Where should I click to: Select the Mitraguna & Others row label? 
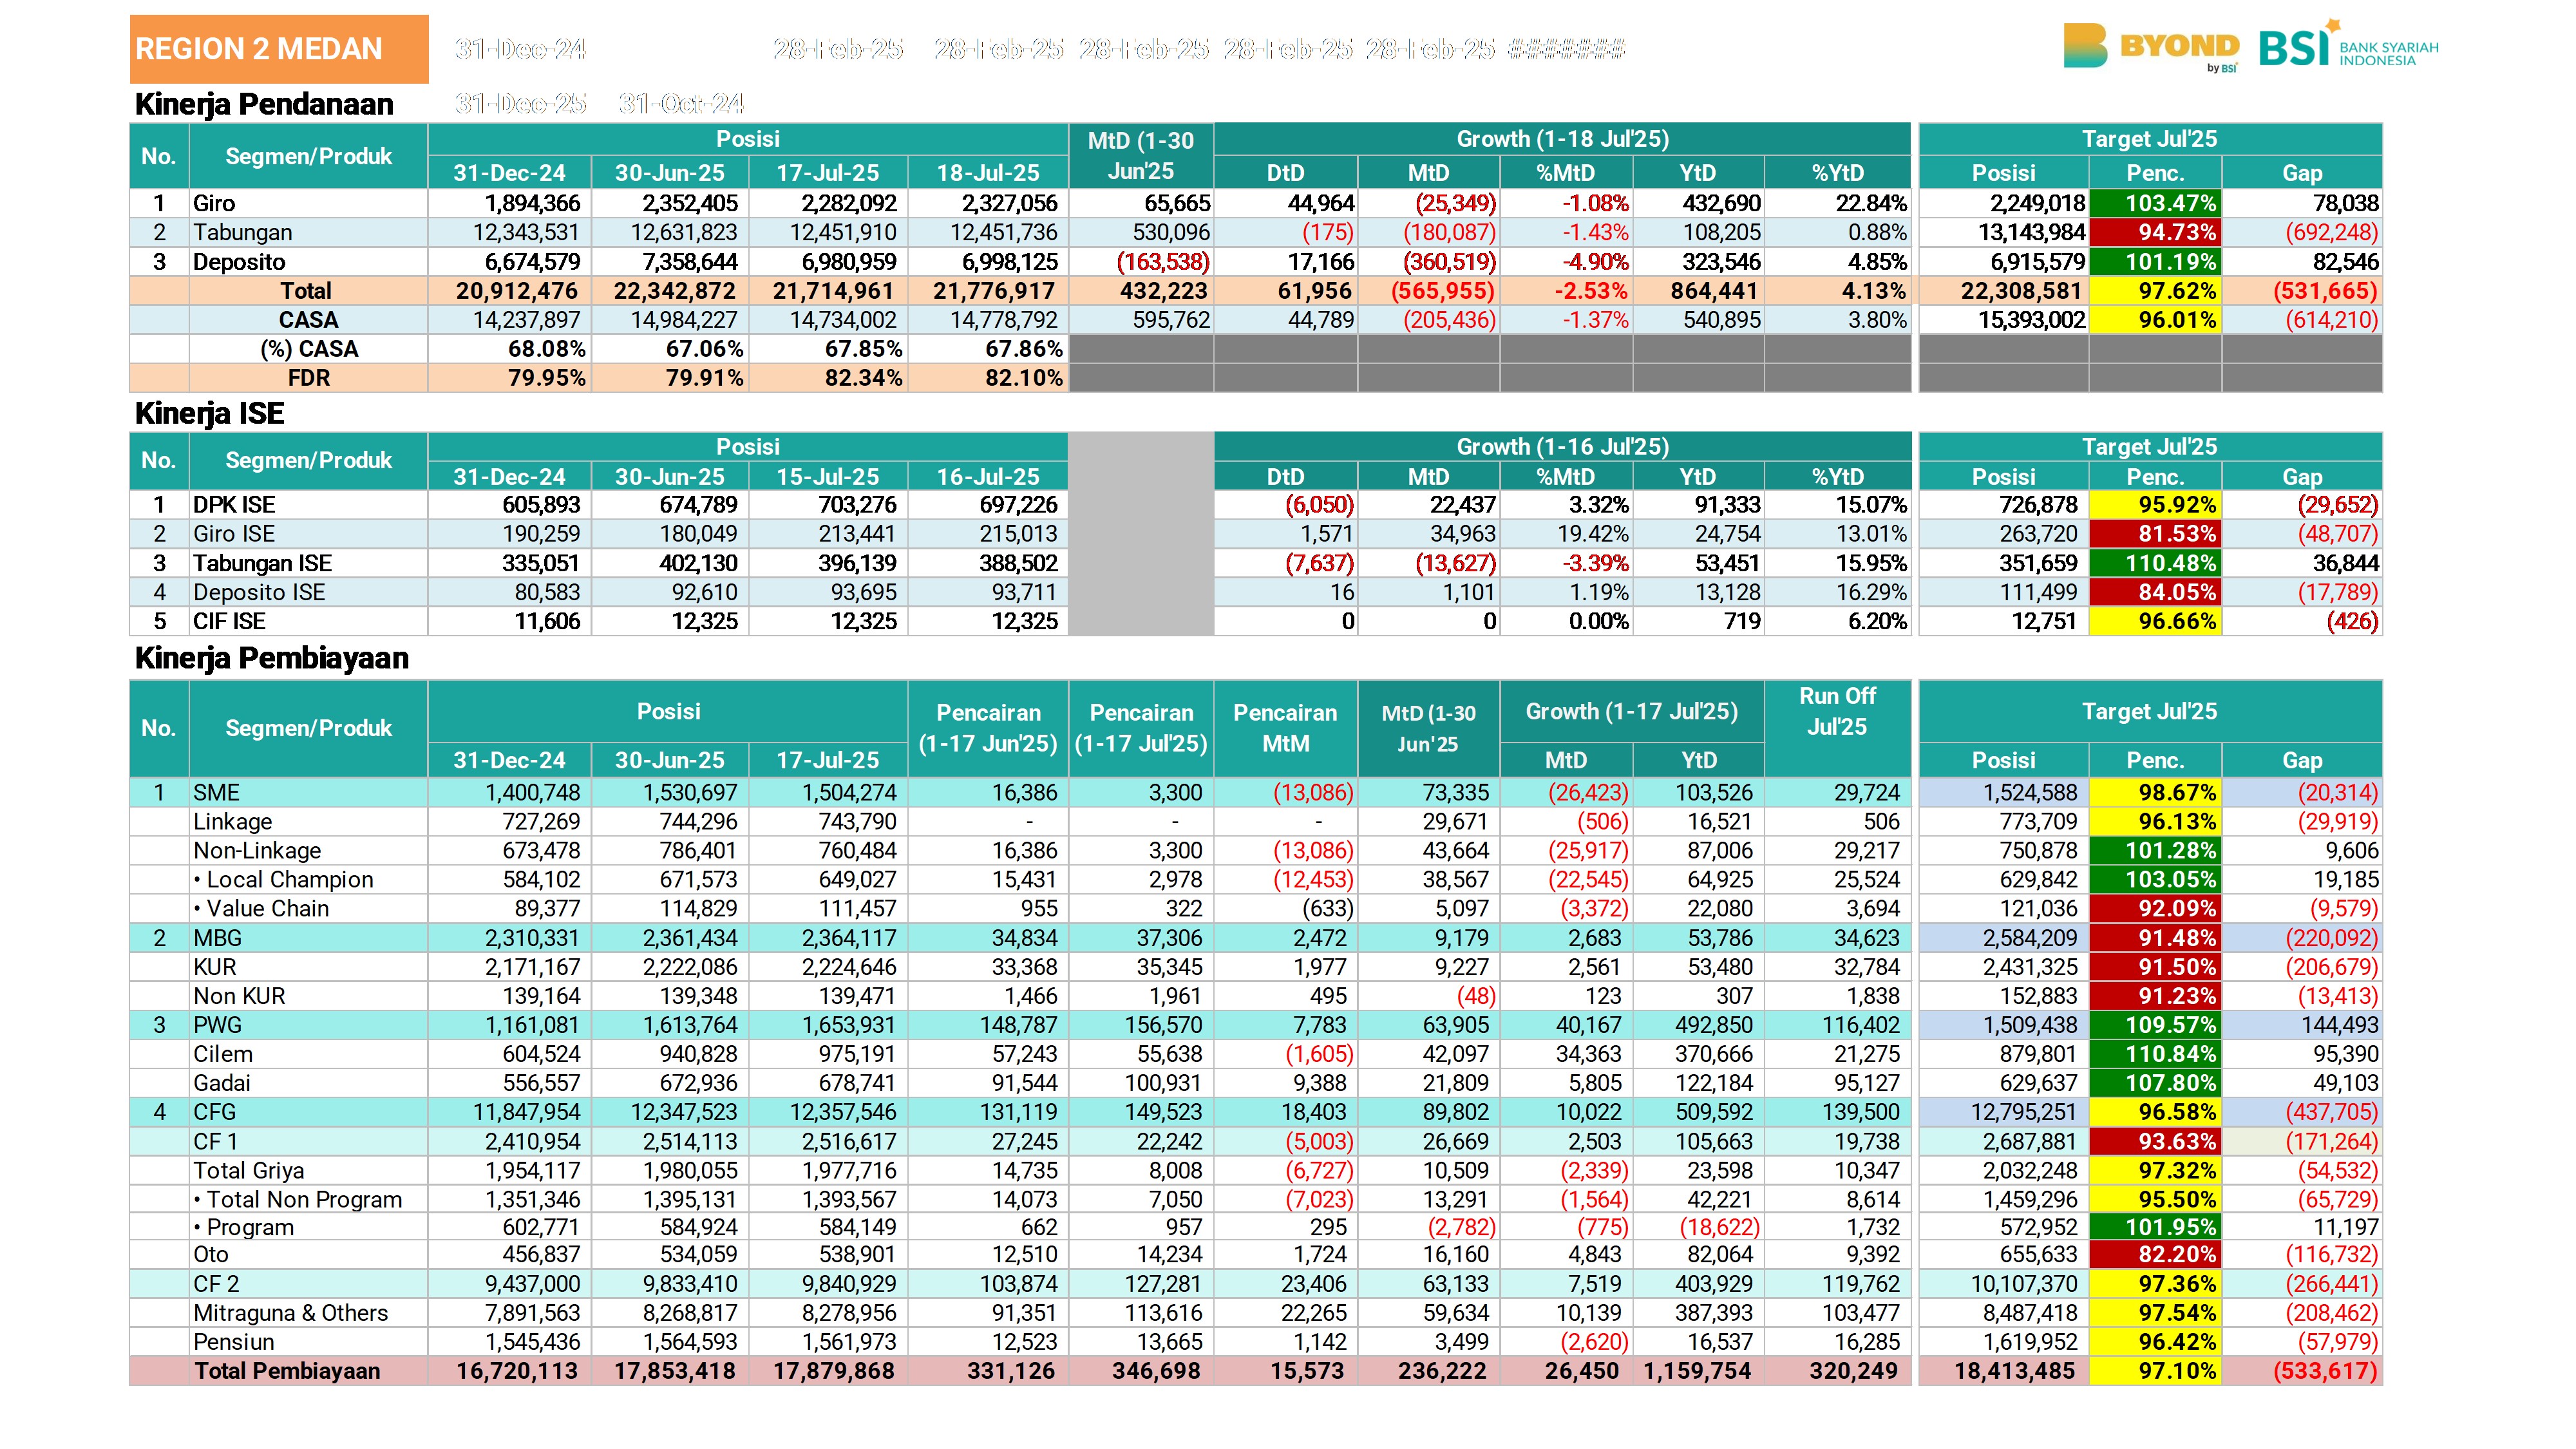tap(290, 1313)
